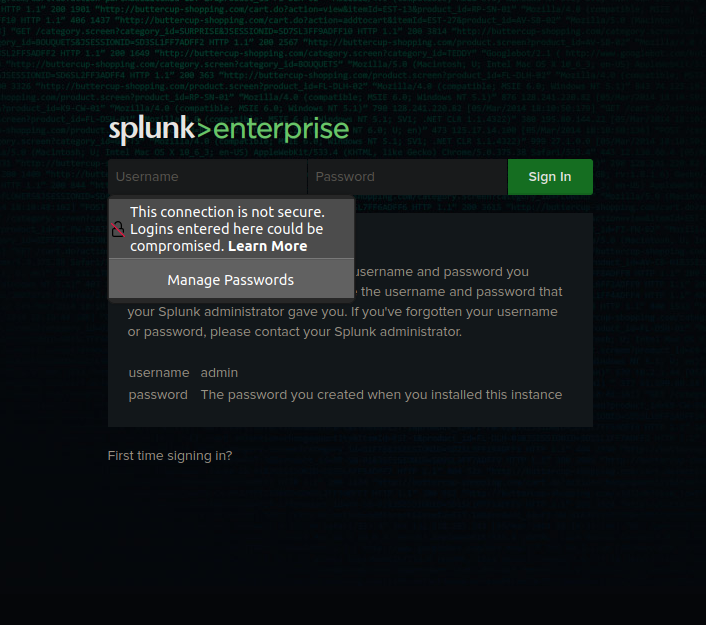Click the white splunk logo wordmark
706x625 pixels.
152,130
